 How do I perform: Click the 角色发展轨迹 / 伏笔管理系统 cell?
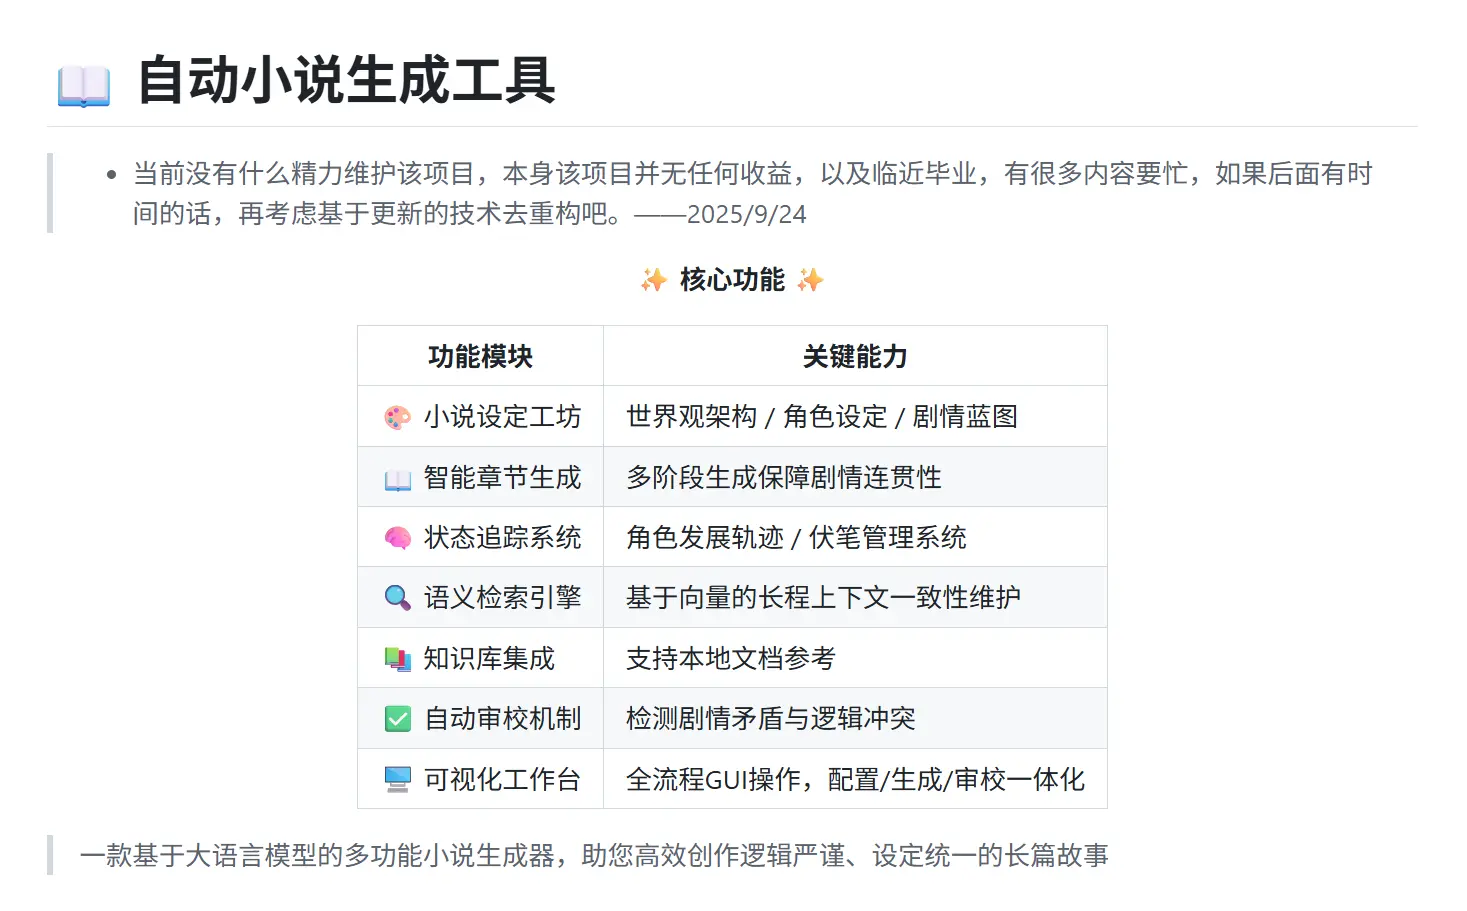coord(796,538)
